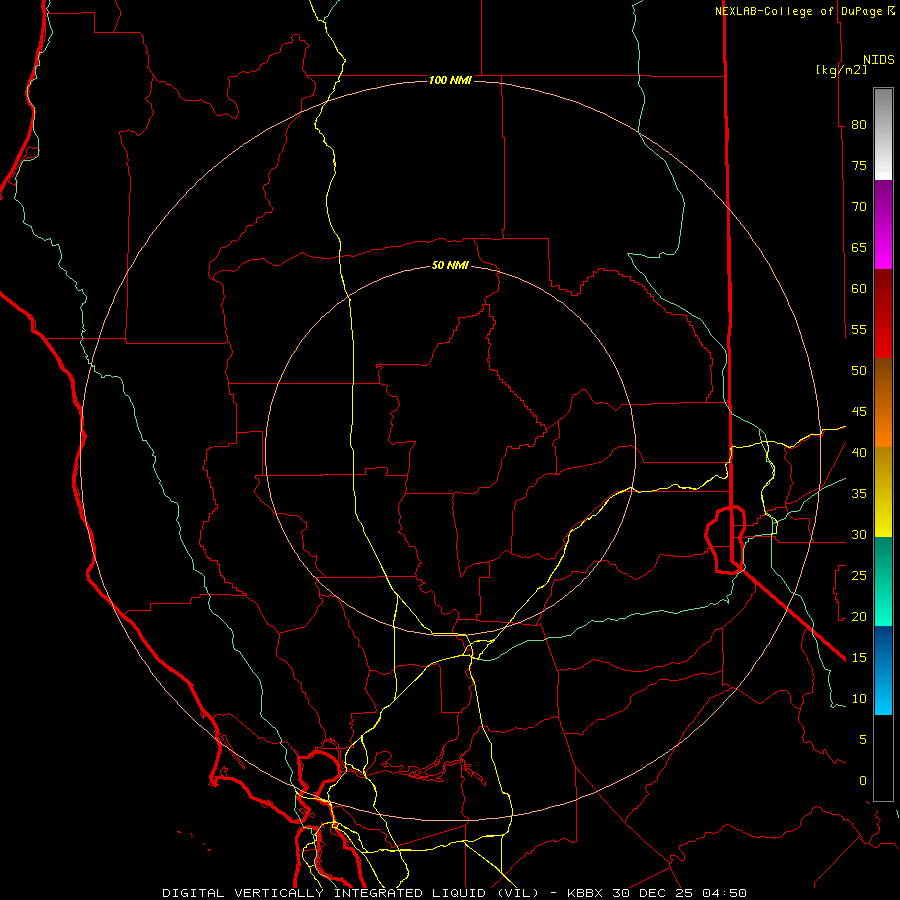This screenshot has height=900, width=900.
Task: Click the "25" value on the color scale
Action: [x=859, y=575]
